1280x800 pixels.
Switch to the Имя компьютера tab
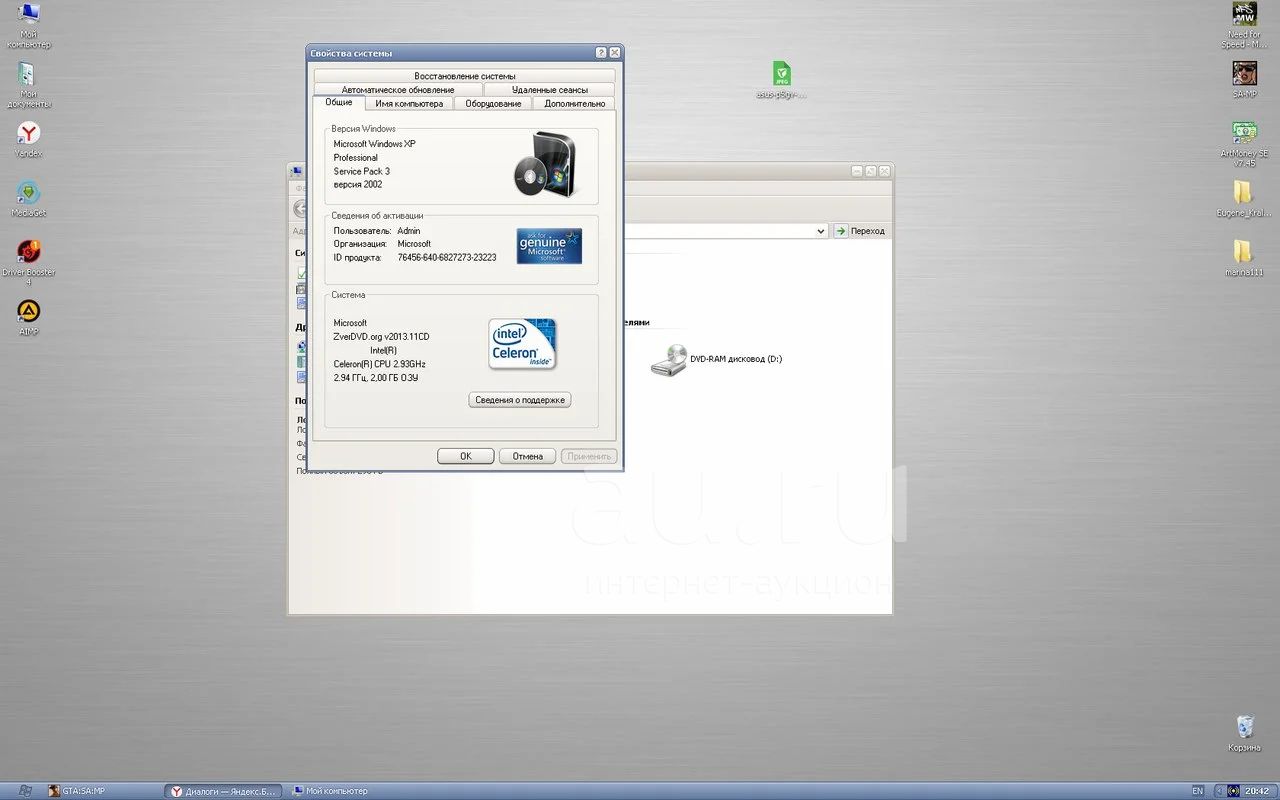[x=409, y=104]
